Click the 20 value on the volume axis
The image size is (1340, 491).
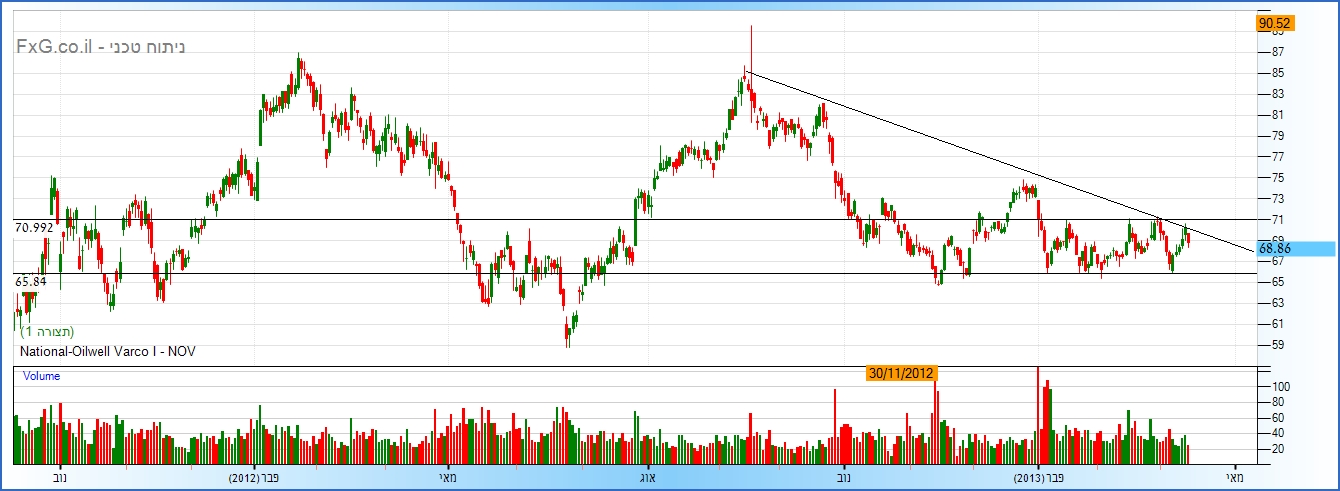point(1278,450)
